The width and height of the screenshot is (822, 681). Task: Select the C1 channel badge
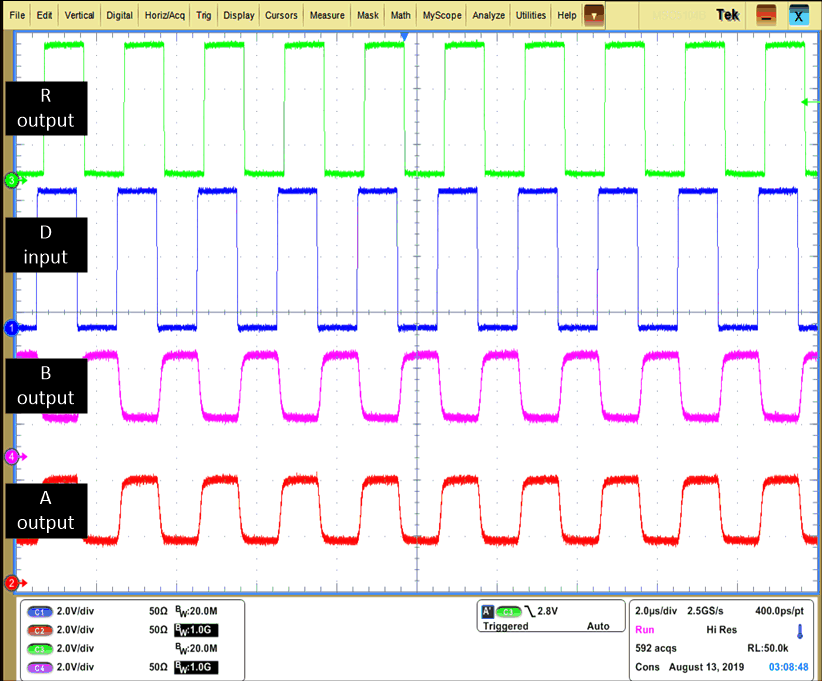[x=38, y=611]
